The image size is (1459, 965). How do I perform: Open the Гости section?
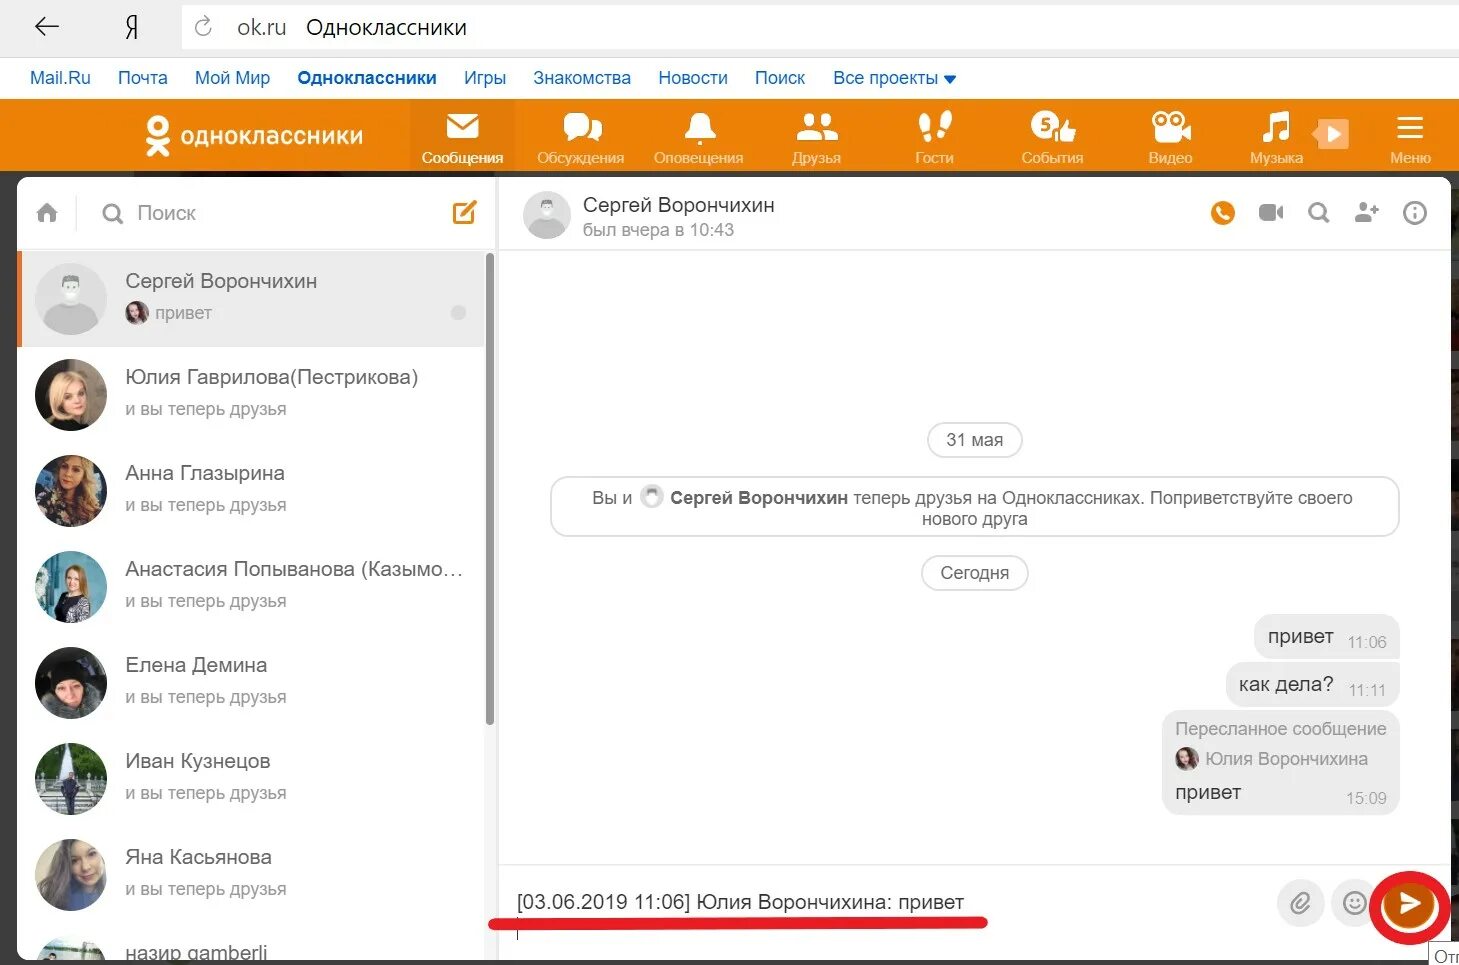click(x=934, y=137)
